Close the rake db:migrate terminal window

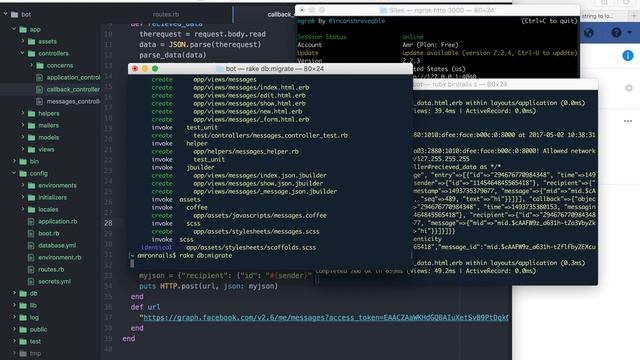pos(135,69)
